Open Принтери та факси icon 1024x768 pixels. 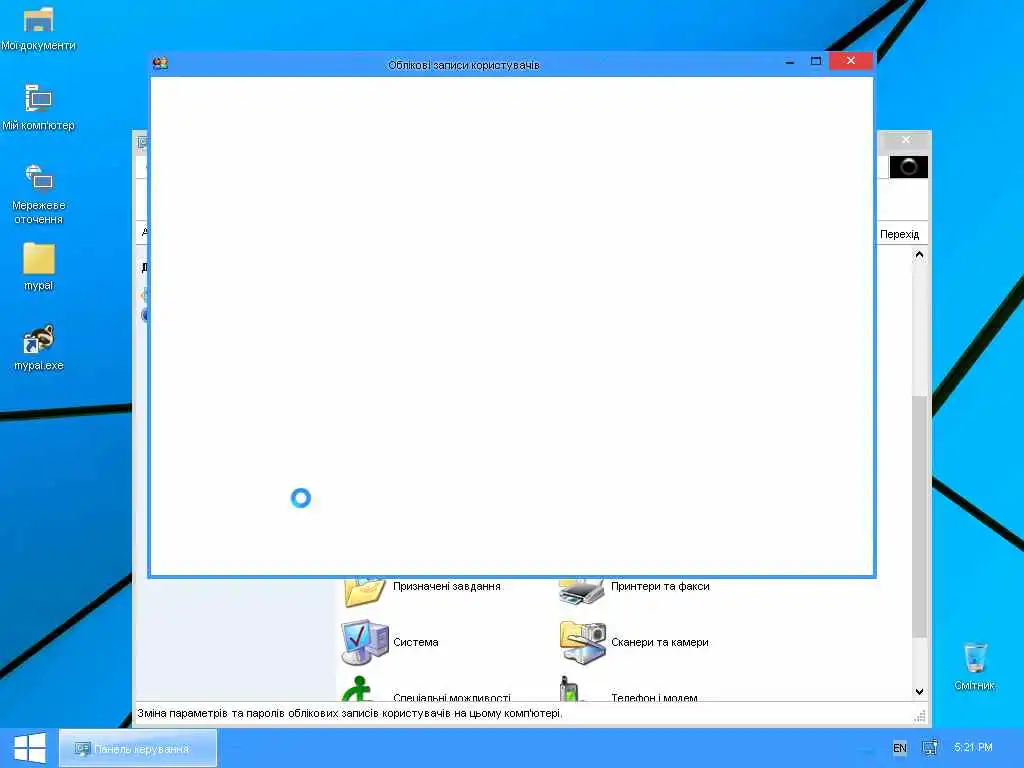[x=583, y=590]
